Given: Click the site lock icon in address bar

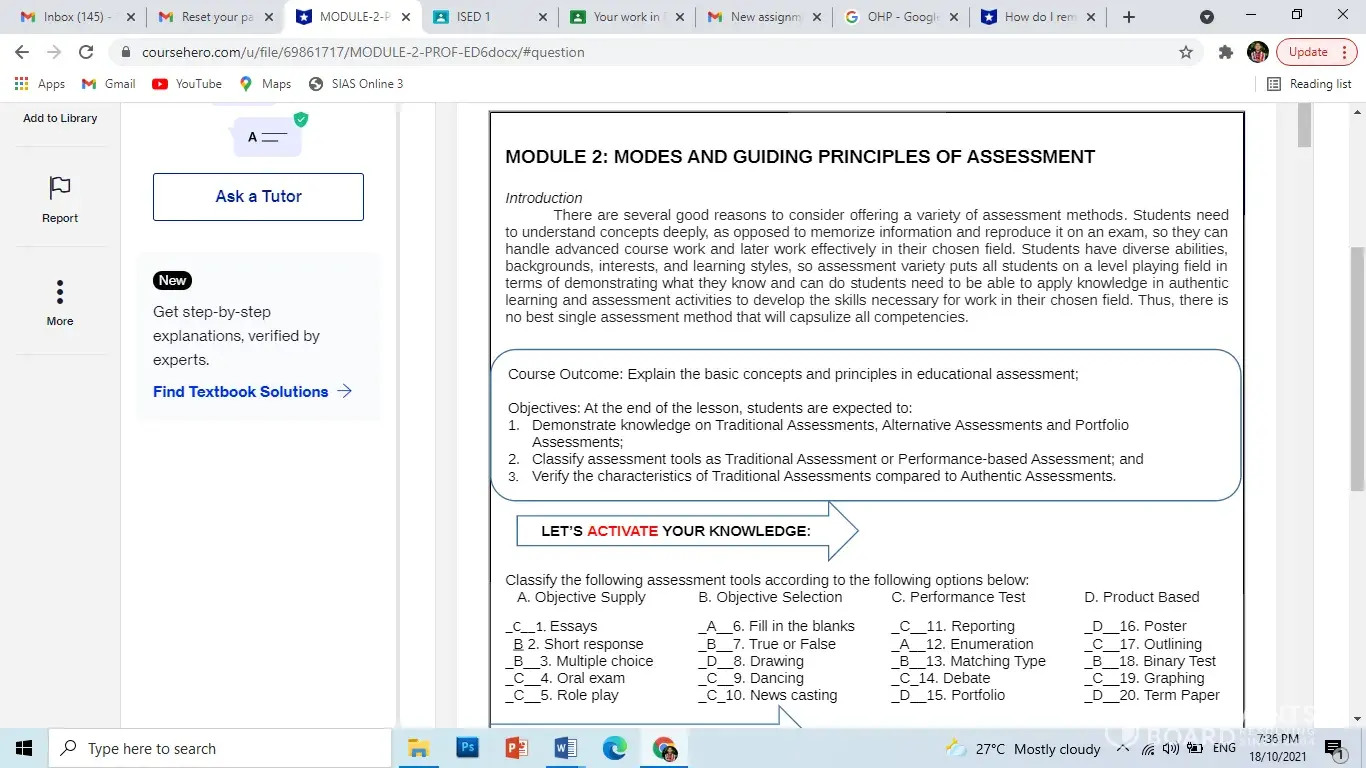Looking at the screenshot, I should (x=126, y=52).
